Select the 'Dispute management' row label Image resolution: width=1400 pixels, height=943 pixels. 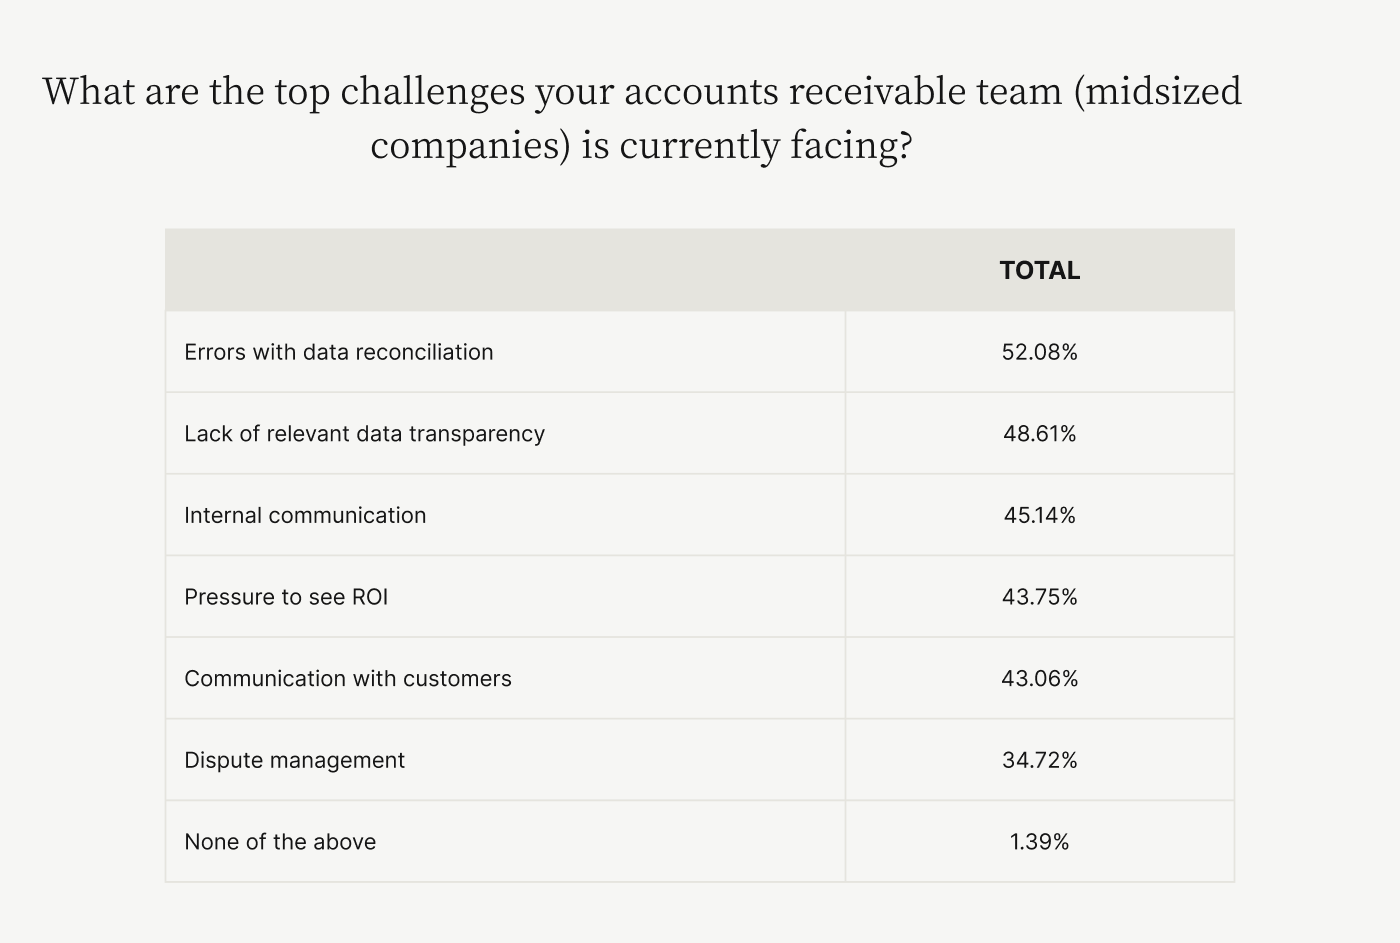point(294,760)
